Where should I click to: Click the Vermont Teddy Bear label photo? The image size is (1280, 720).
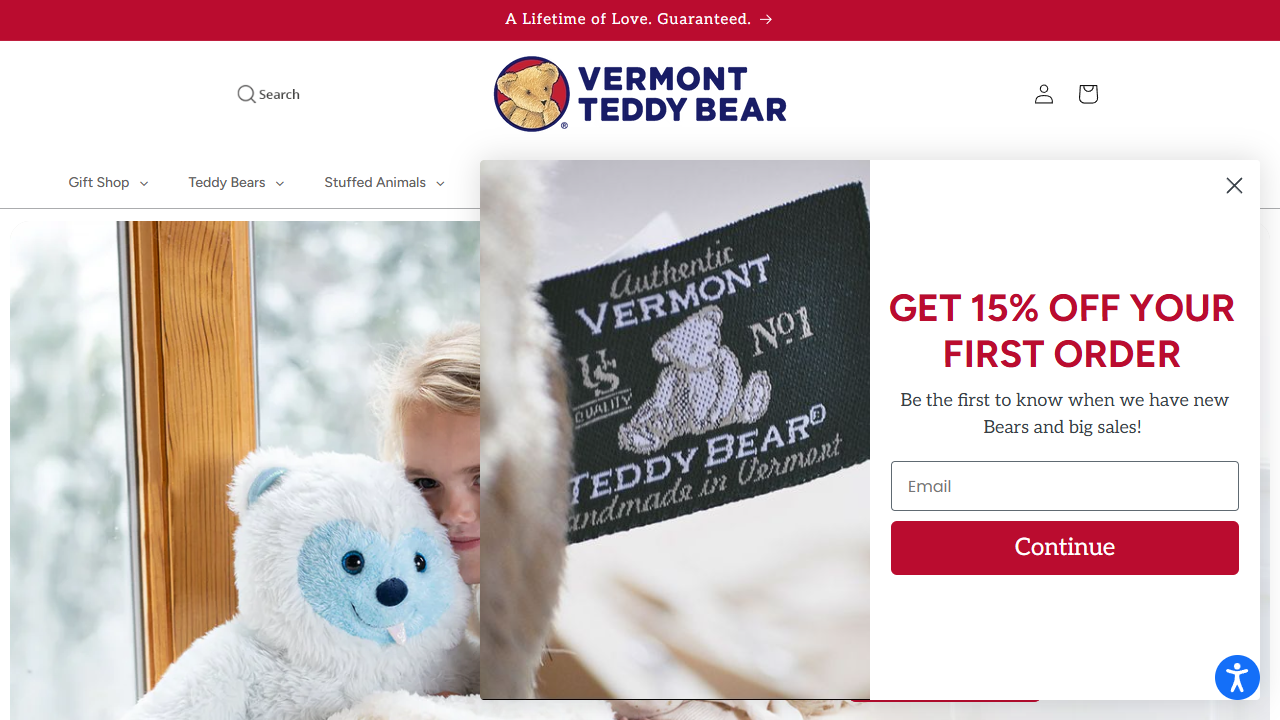[675, 430]
